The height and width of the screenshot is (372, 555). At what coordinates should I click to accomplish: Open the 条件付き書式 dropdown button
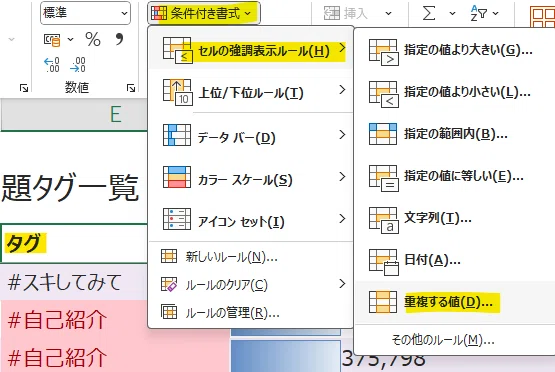(204, 13)
